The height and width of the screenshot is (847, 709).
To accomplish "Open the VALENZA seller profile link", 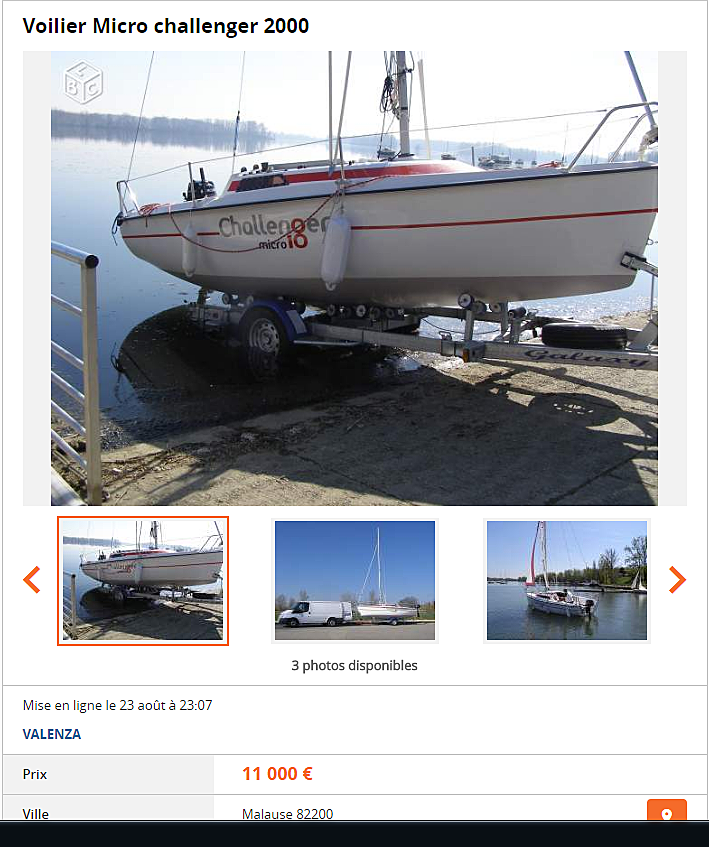I will [x=52, y=734].
